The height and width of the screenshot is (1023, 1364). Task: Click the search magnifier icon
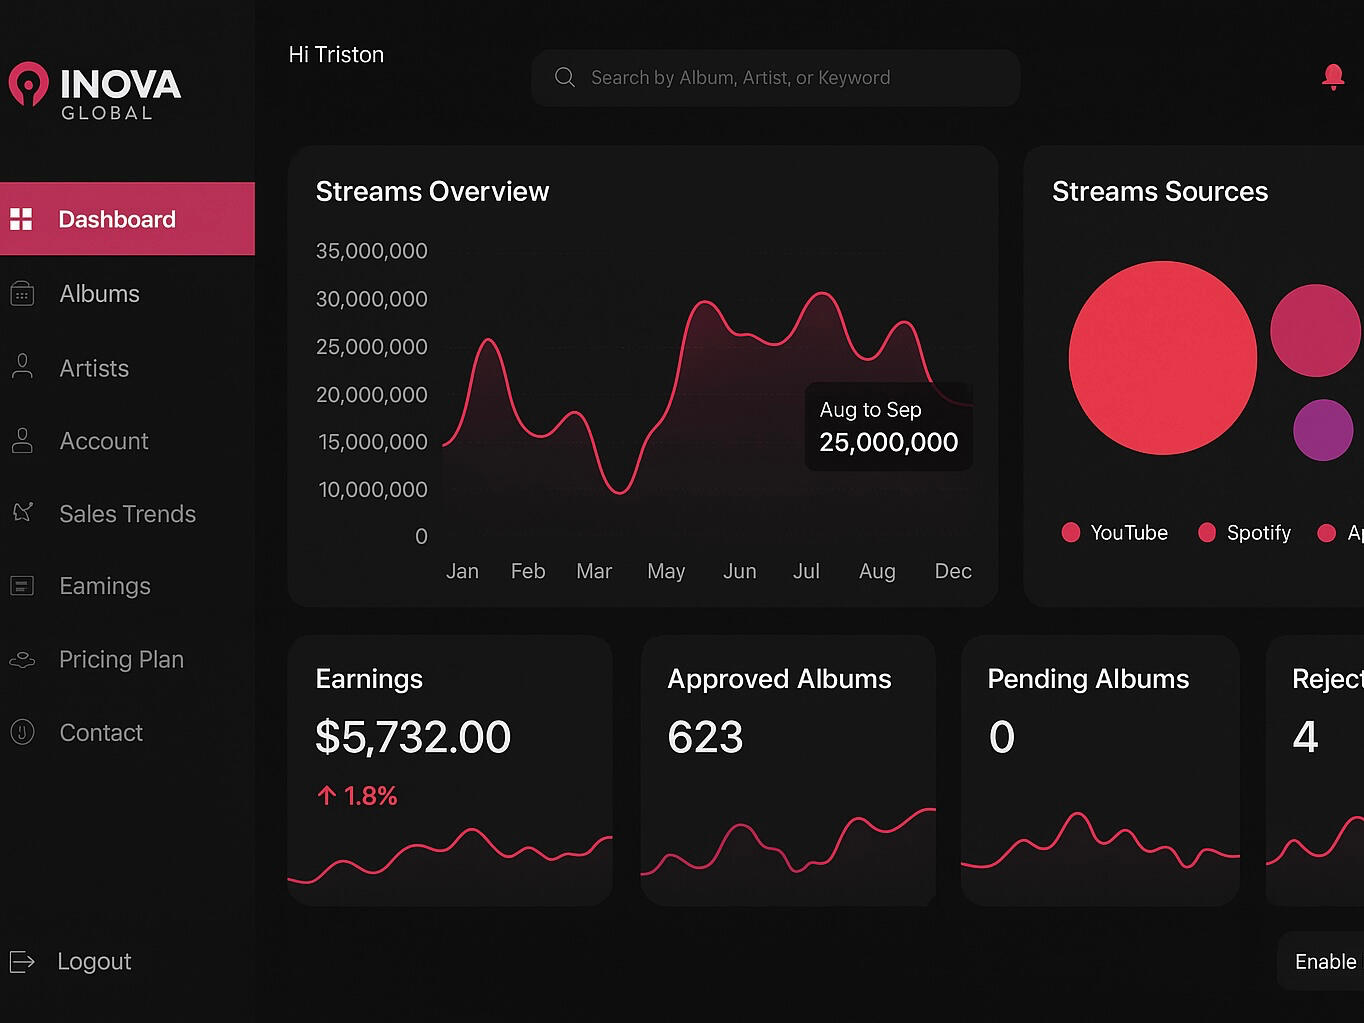click(565, 78)
